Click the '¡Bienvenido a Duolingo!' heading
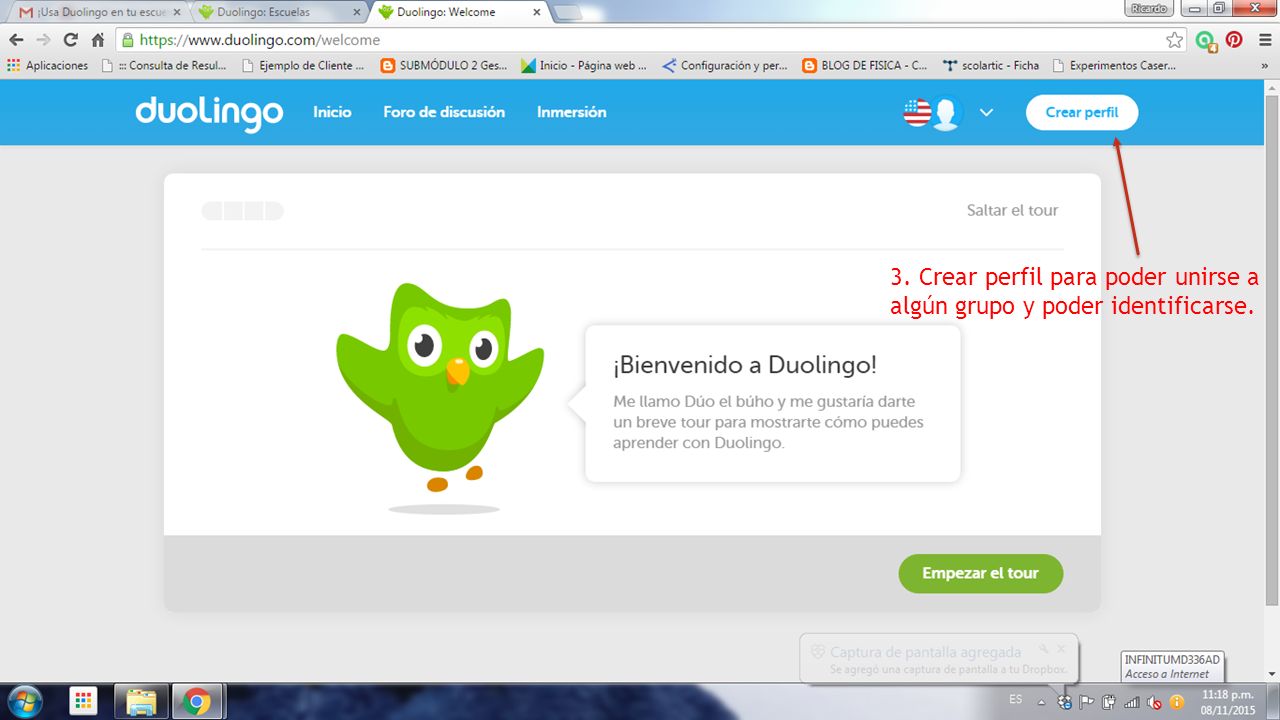 (744, 365)
